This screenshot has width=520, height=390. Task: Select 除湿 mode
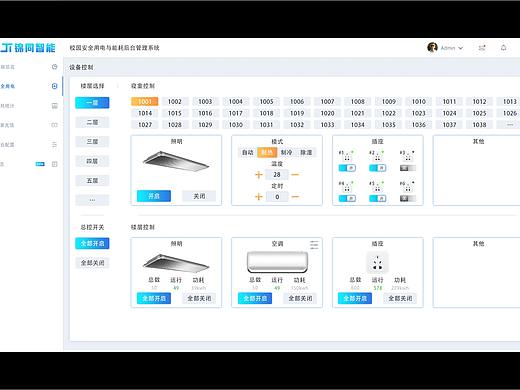click(x=306, y=153)
